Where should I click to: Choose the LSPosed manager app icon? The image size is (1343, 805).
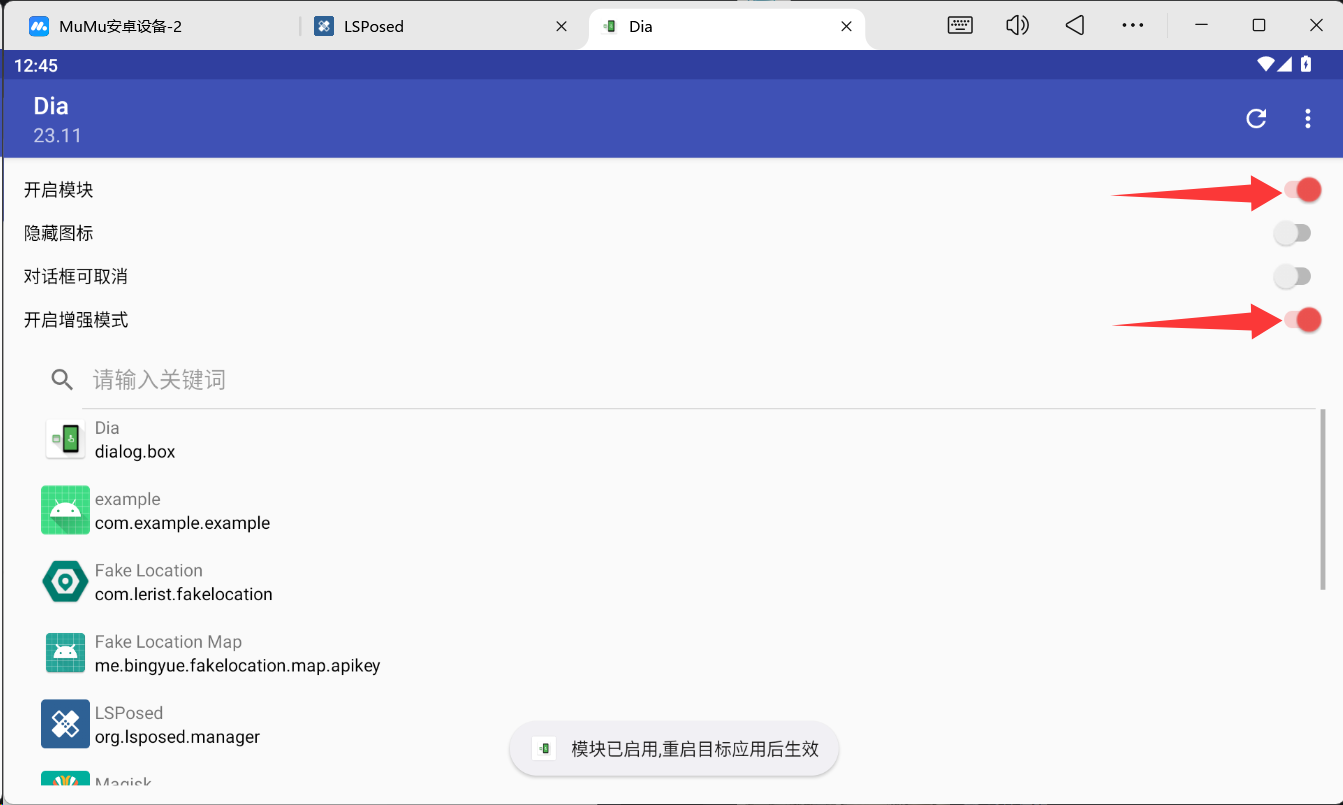66,724
